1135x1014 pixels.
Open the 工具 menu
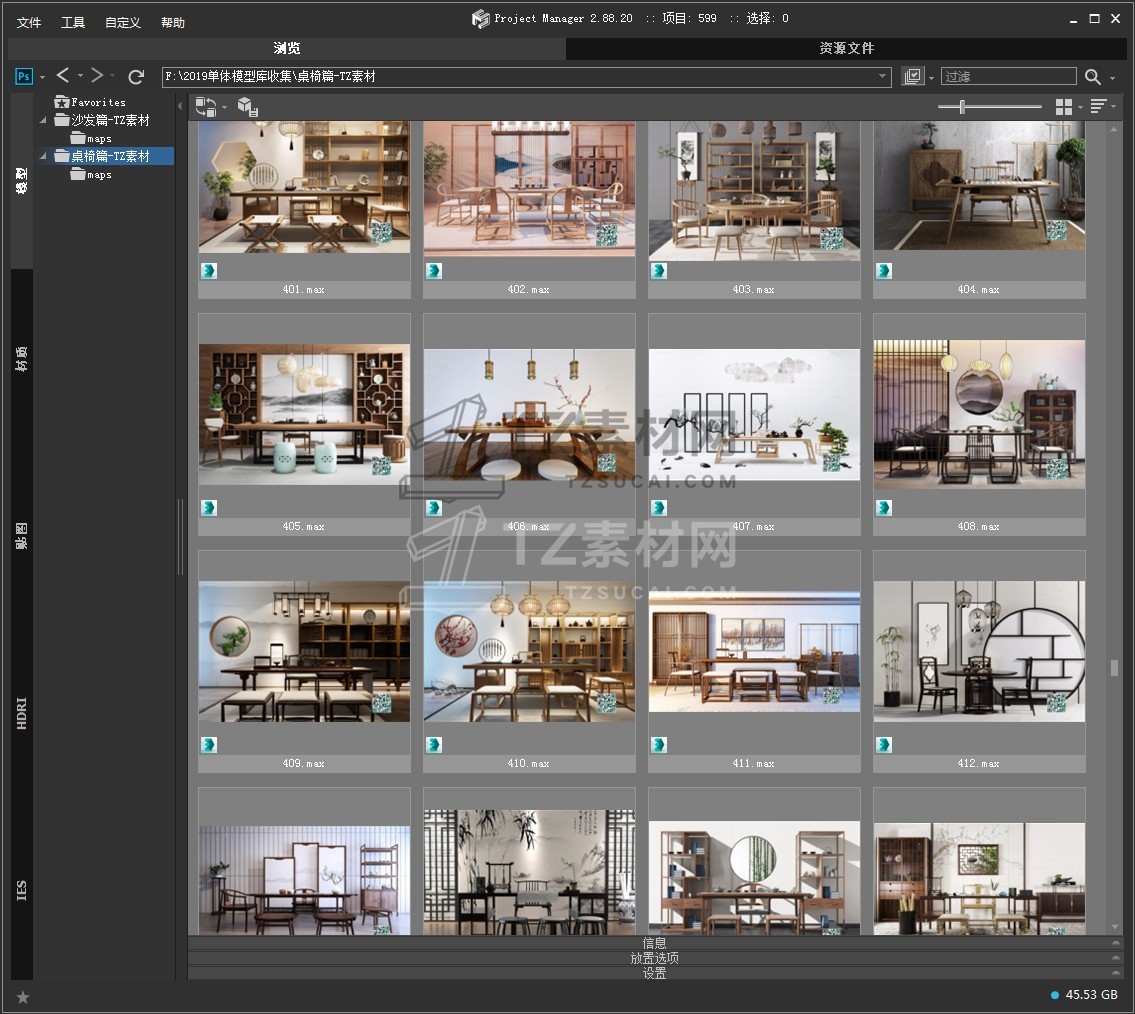coord(73,22)
